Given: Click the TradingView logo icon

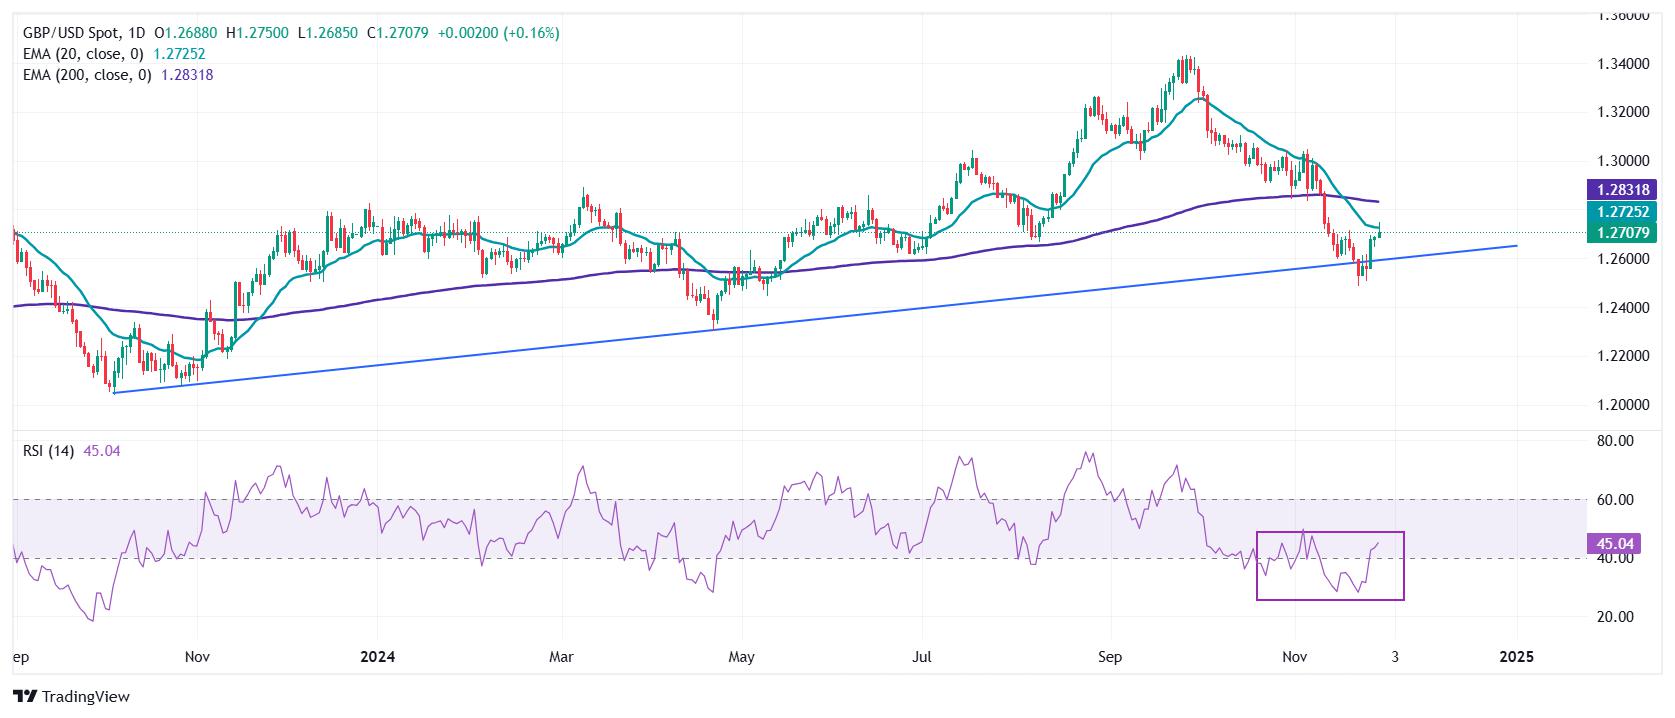Looking at the screenshot, I should 25,697.
